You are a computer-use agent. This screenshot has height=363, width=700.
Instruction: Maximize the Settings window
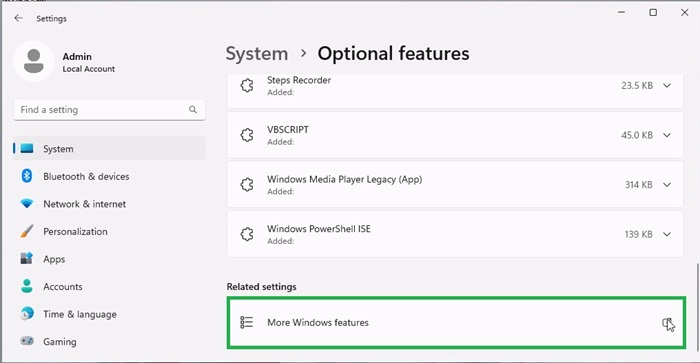(653, 13)
